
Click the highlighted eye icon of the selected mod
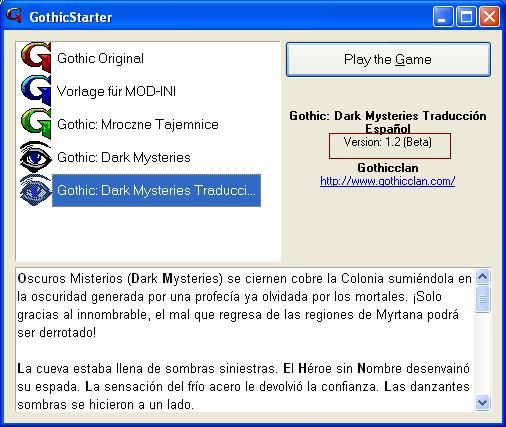point(36,190)
